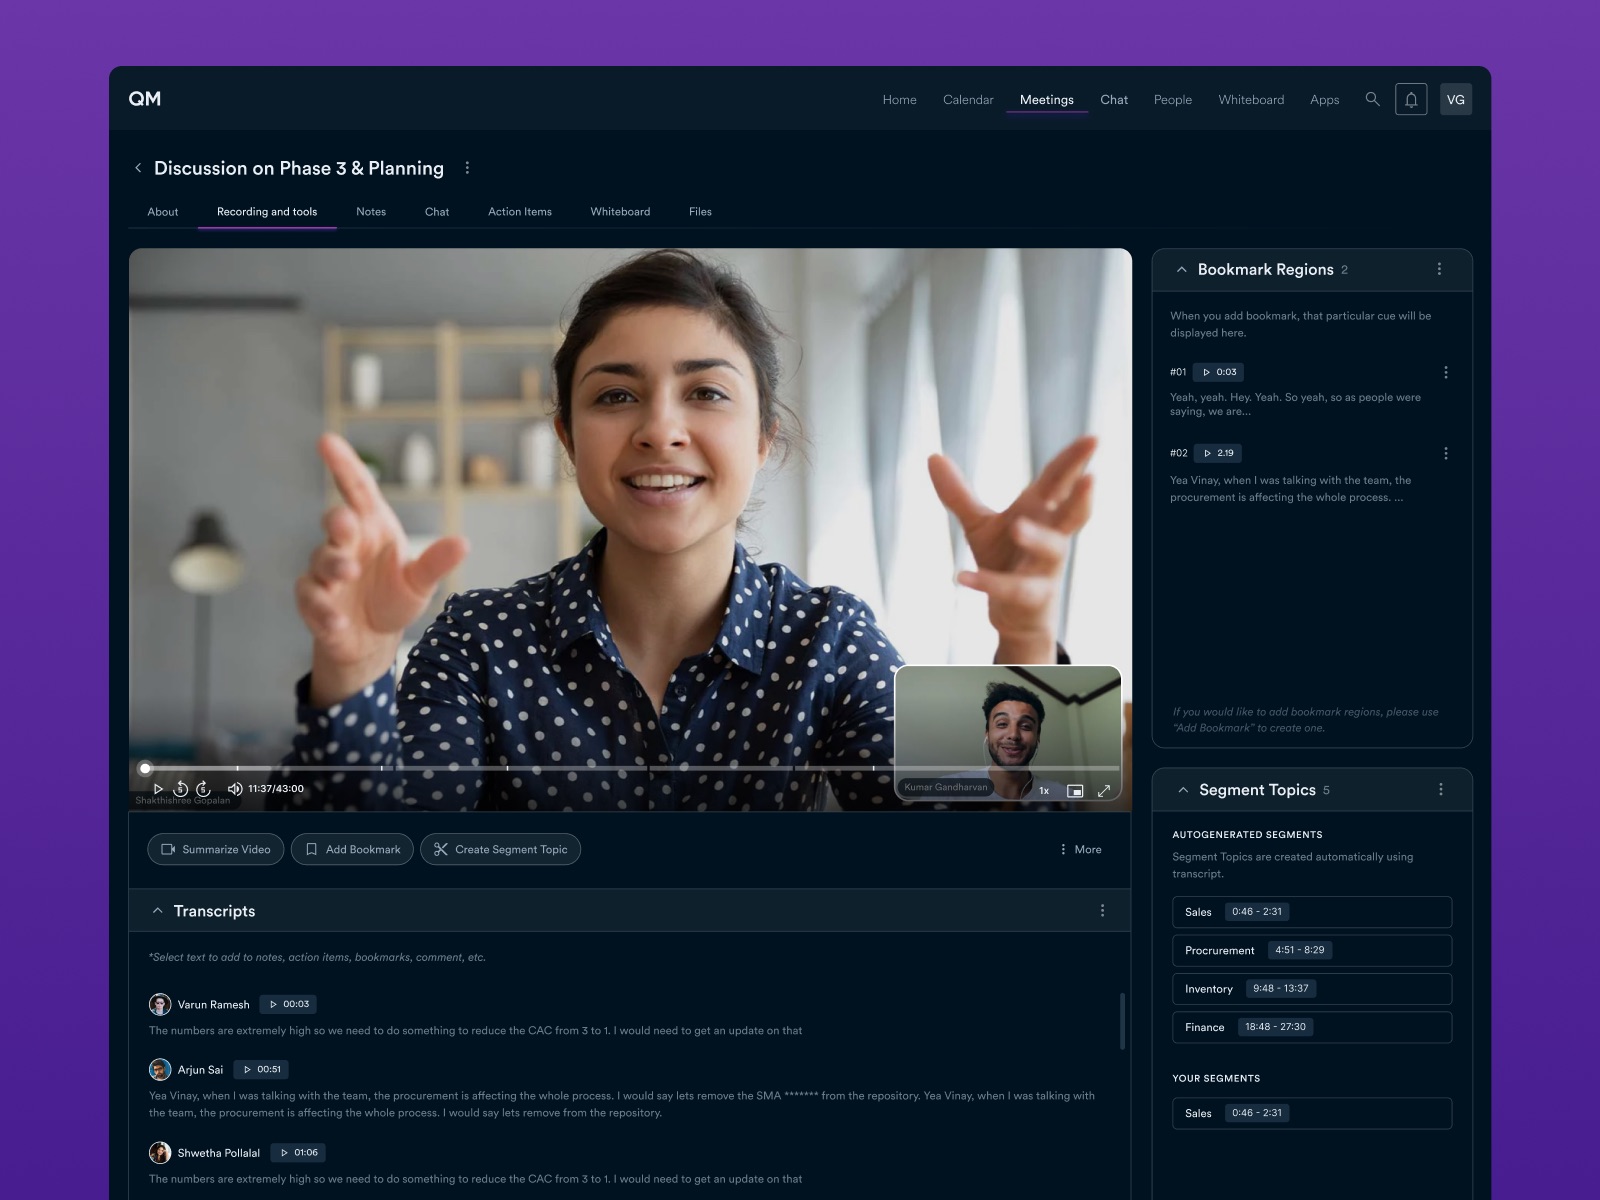The height and width of the screenshot is (1200, 1600).
Task: Go to People in top navigation
Action: [x=1173, y=100]
